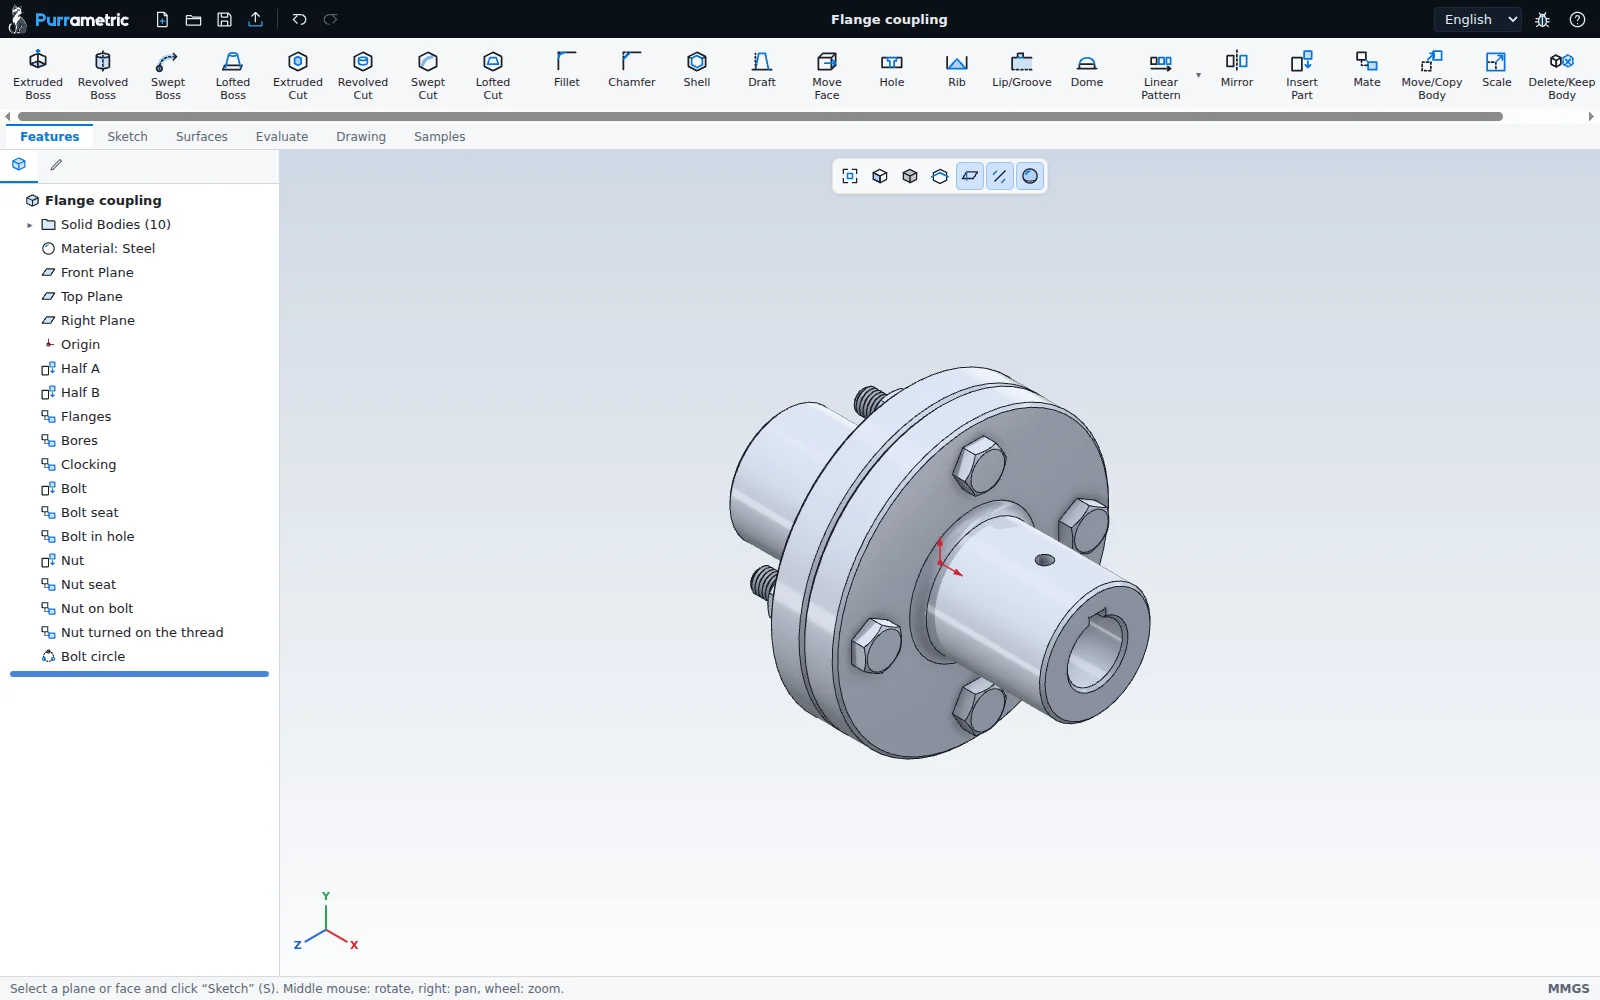This screenshot has height=1000, width=1600.
Task: Select the Revolved Cut tool
Action: (x=363, y=75)
